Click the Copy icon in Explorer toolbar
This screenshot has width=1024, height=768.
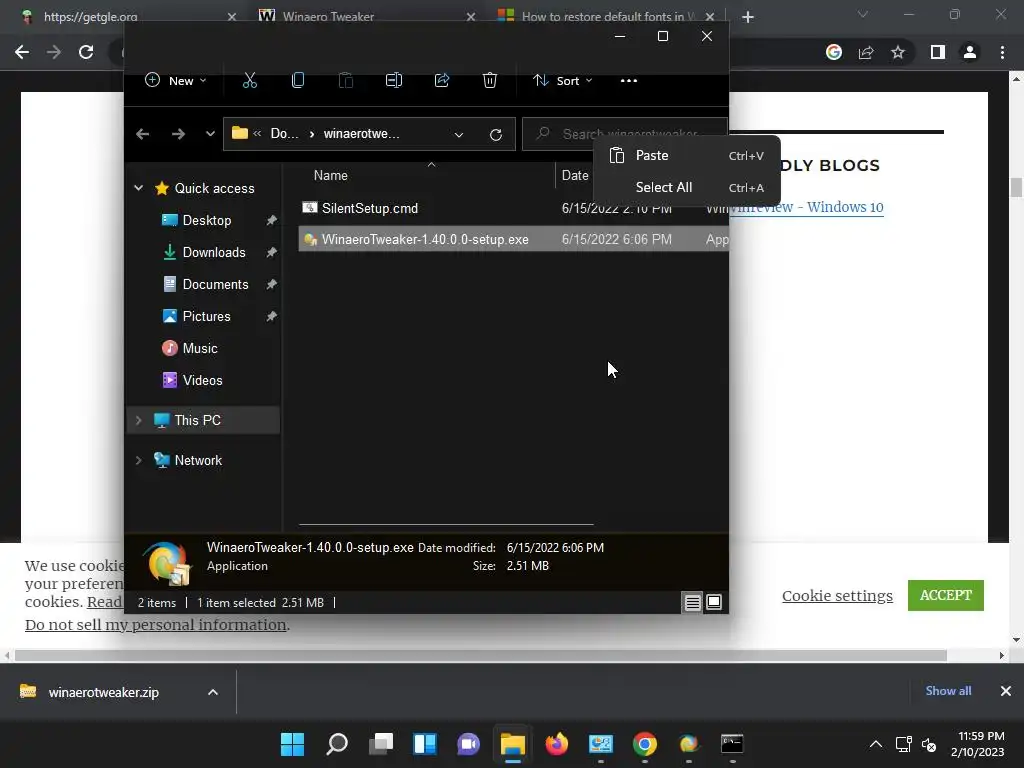pos(298,80)
